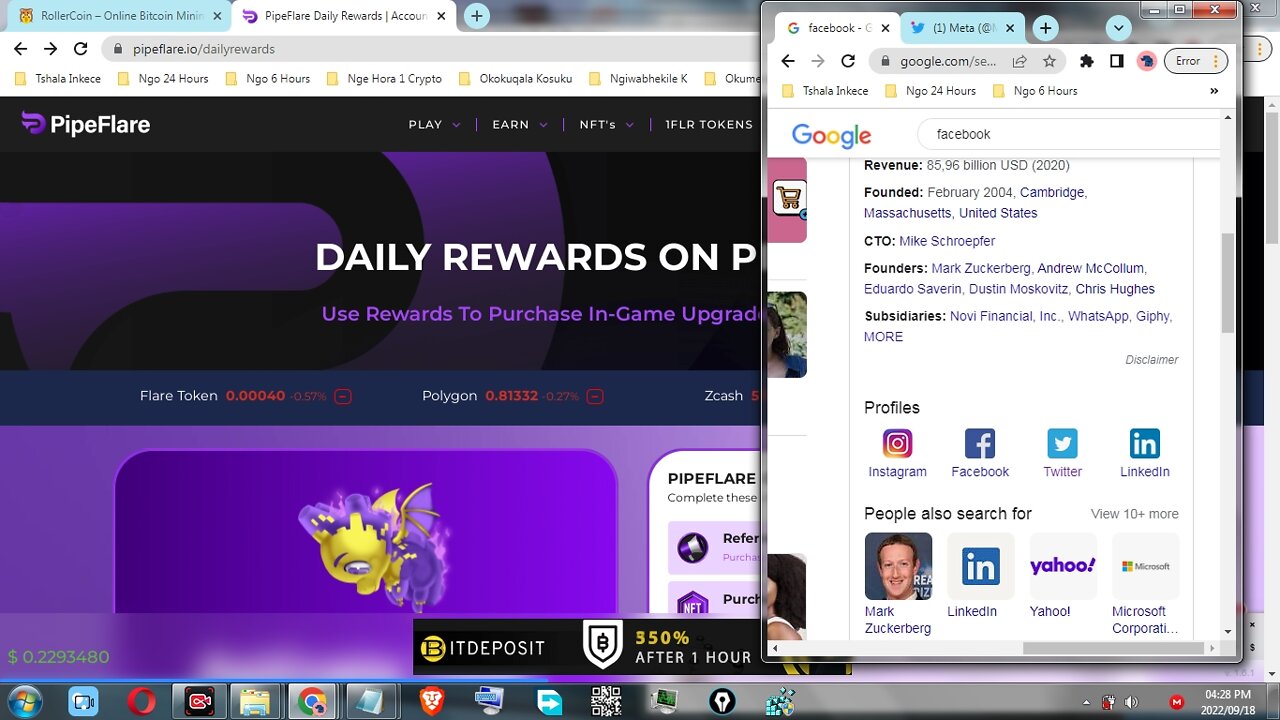Switch to the Meta Twitter tab

tap(961, 28)
